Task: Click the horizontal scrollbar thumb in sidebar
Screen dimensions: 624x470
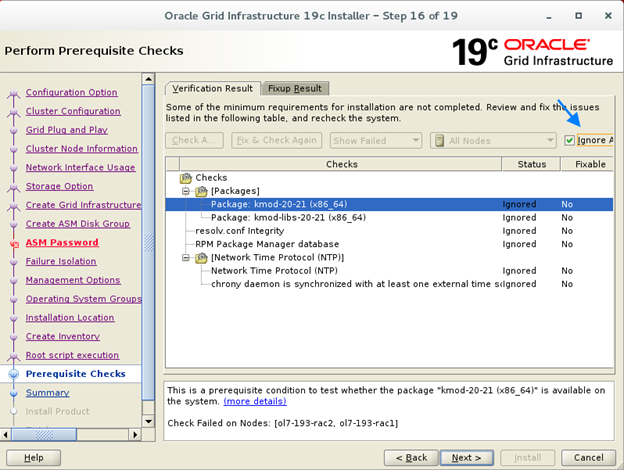Action: coord(44,435)
